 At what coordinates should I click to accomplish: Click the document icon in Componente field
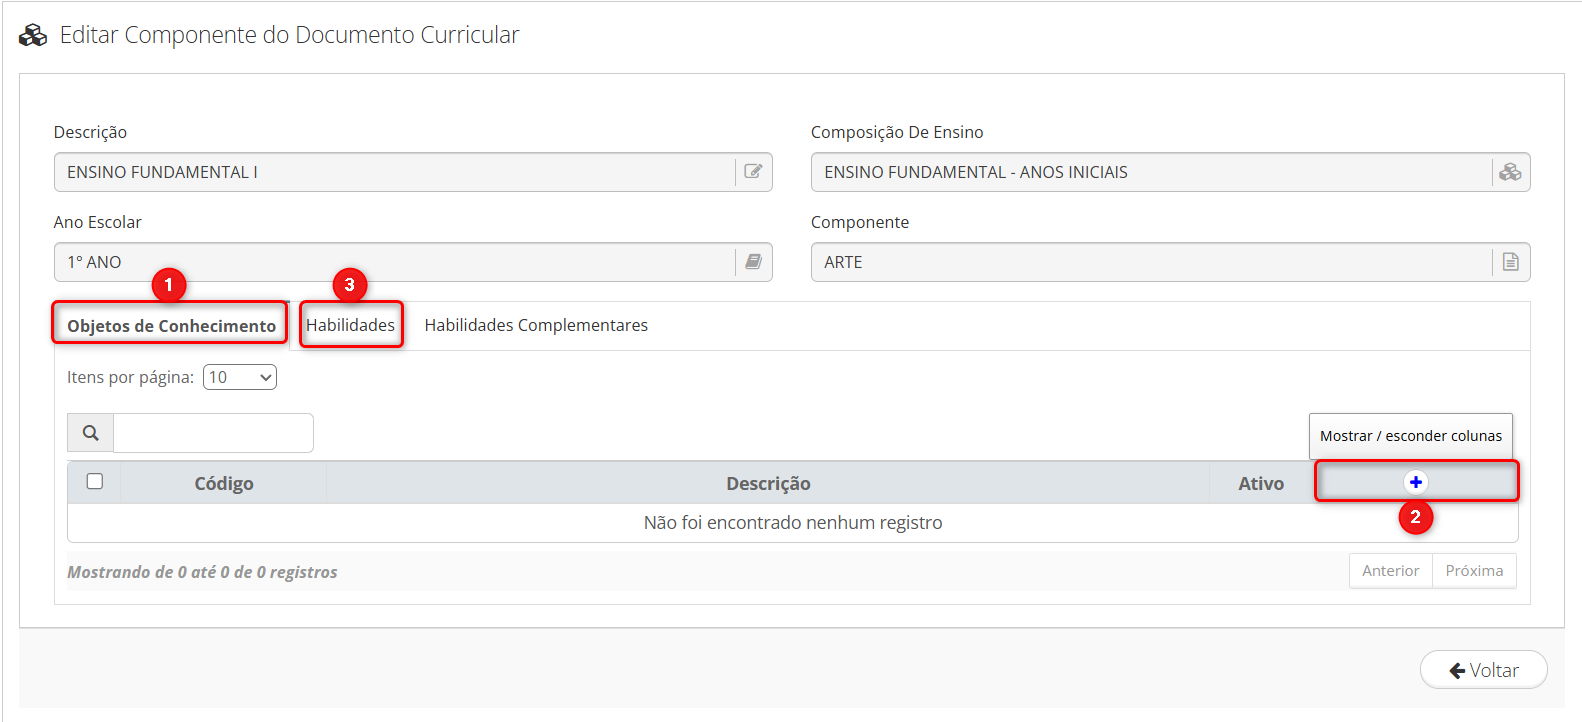[x=1510, y=262]
